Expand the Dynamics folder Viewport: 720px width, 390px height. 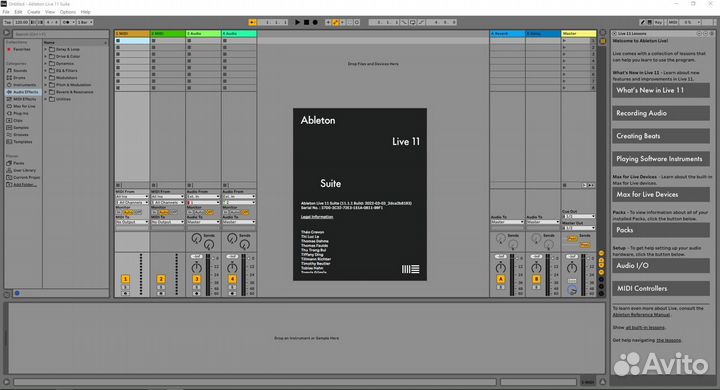point(46,63)
